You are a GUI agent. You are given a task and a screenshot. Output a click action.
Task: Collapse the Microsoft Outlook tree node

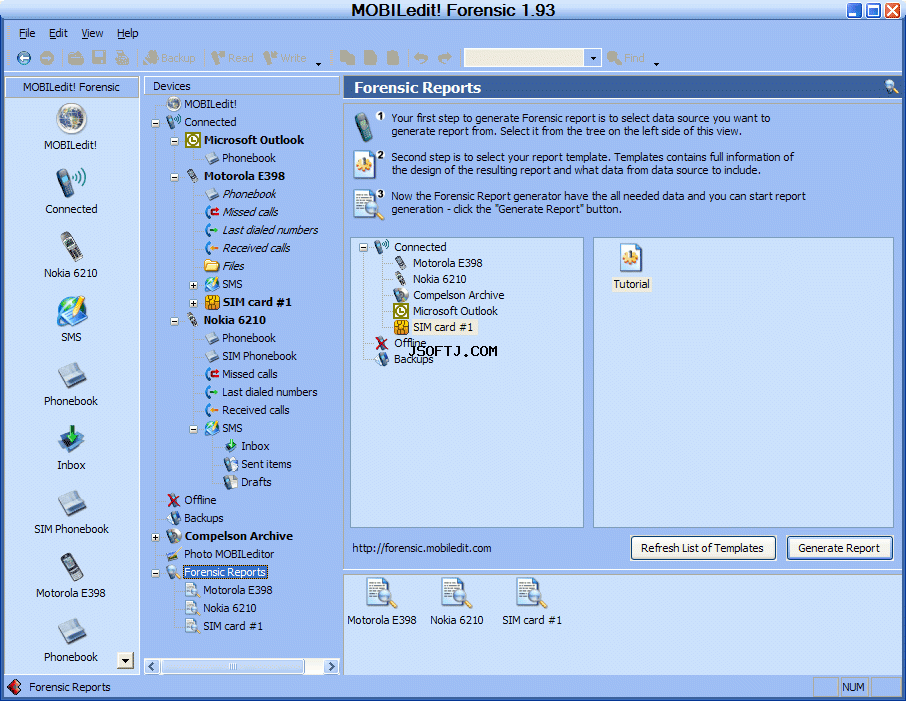coord(174,141)
